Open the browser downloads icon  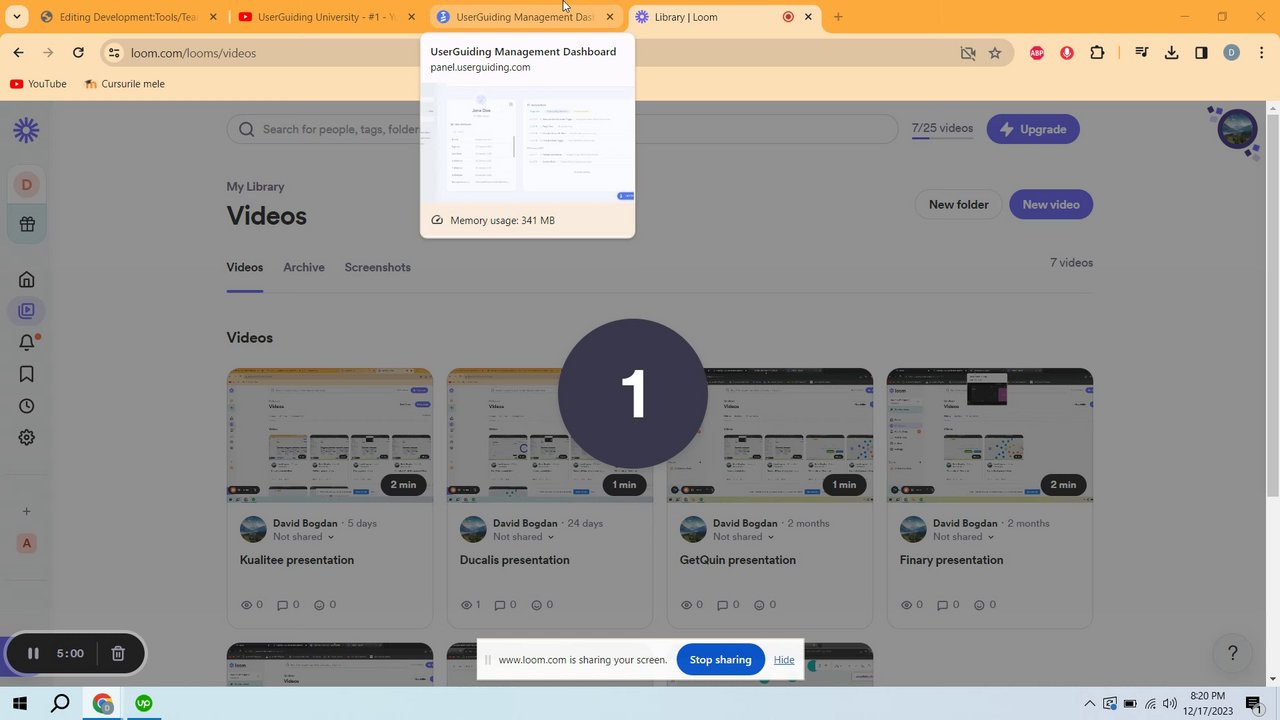tap(1171, 53)
